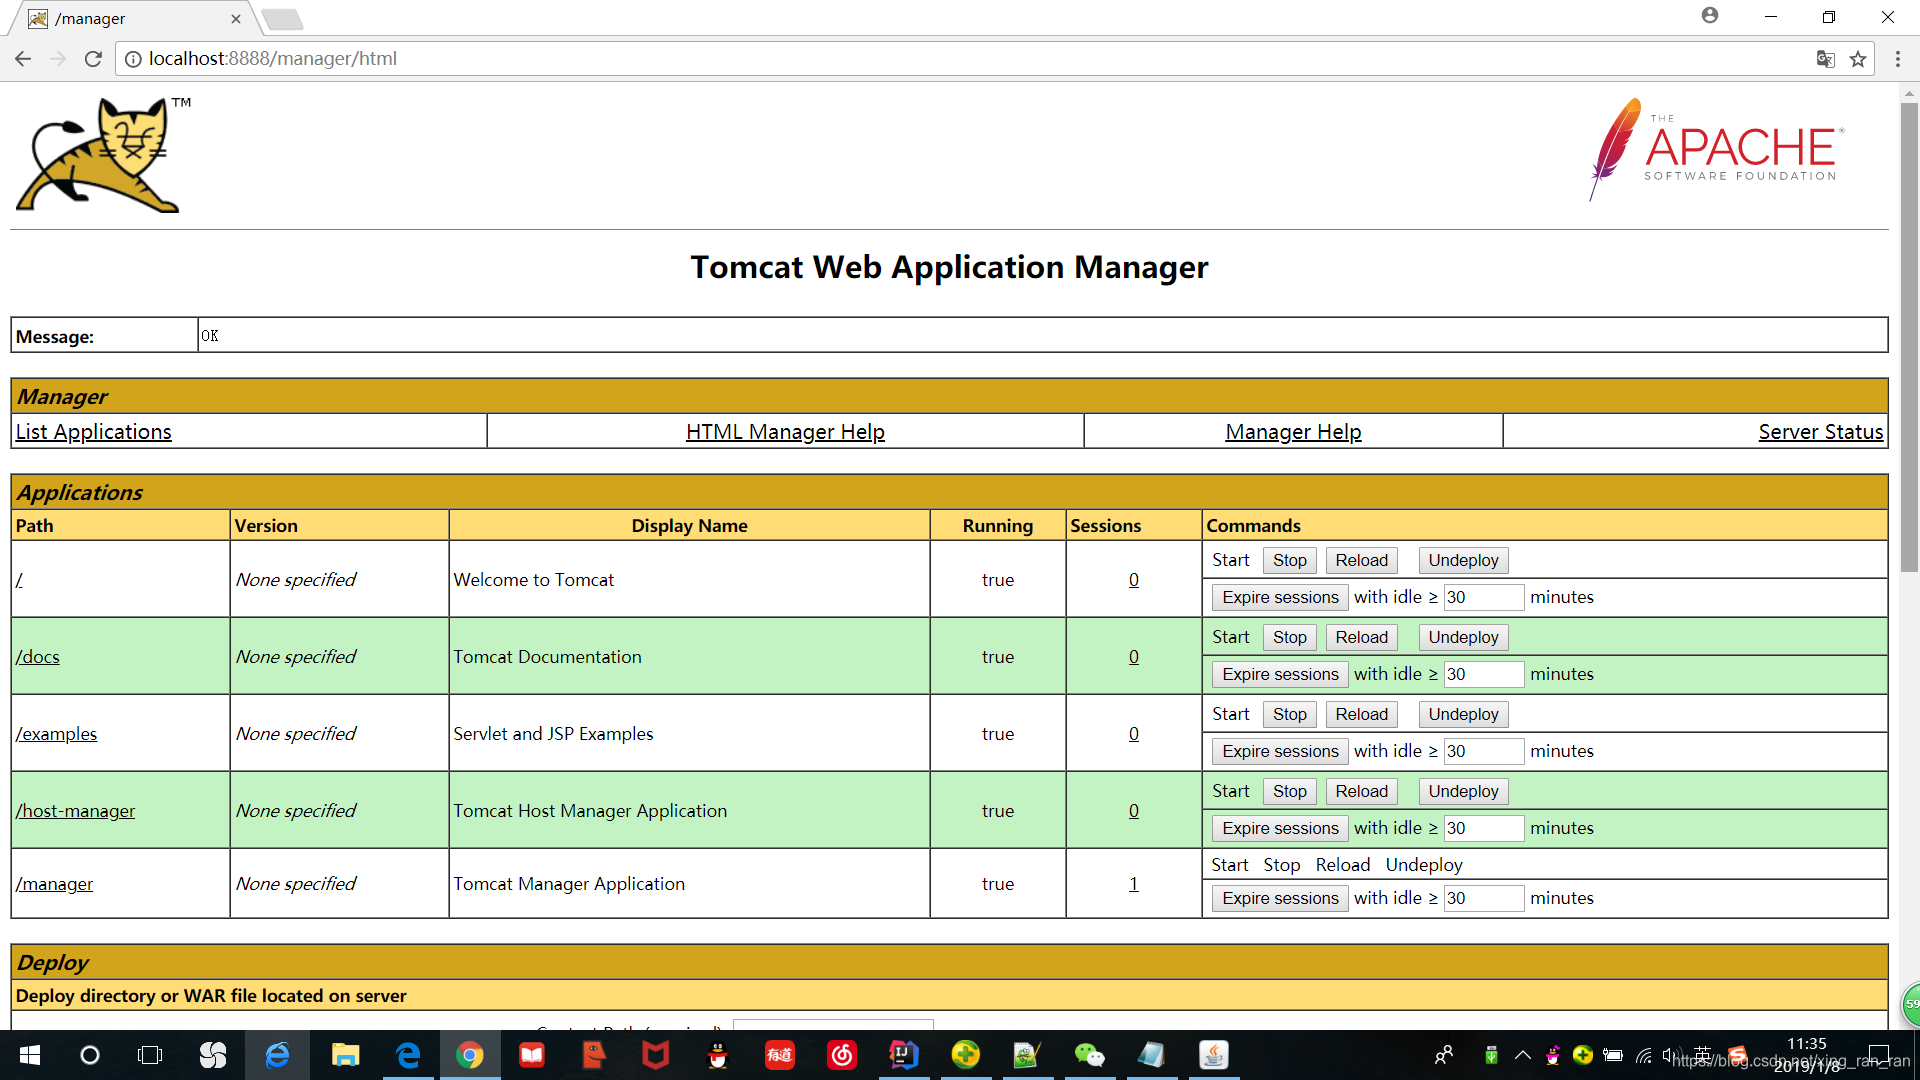The image size is (1920, 1080).
Task: Open the /manager application link
Action: (x=54, y=884)
